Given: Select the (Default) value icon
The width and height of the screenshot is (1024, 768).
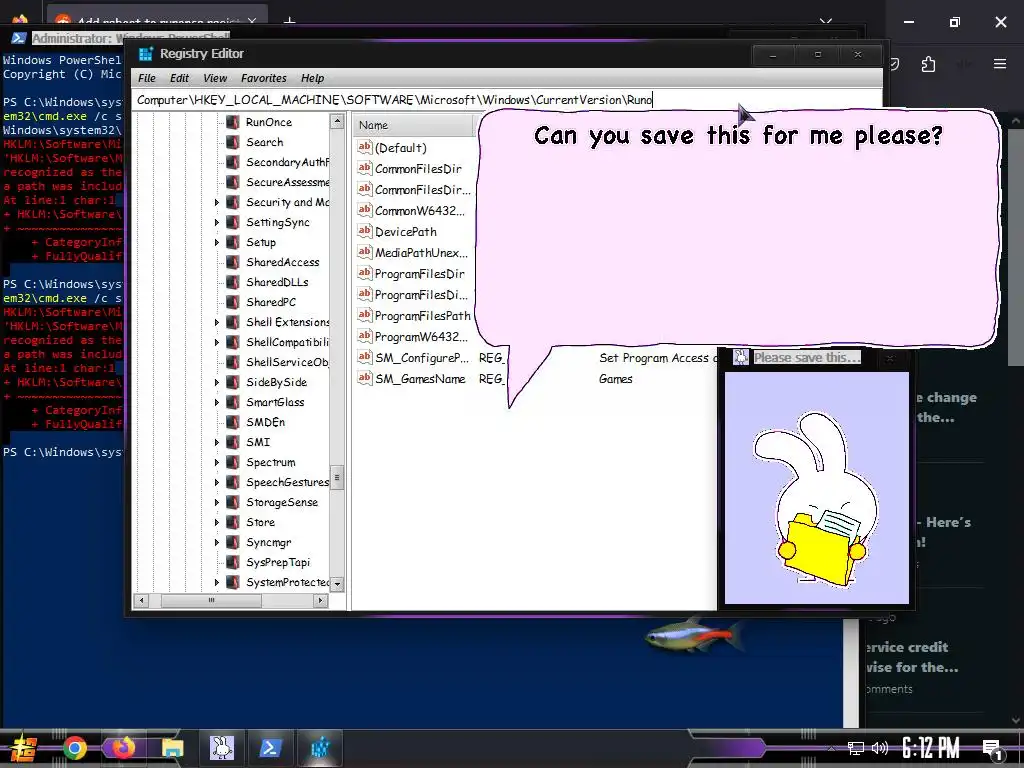Looking at the screenshot, I should pos(364,148).
